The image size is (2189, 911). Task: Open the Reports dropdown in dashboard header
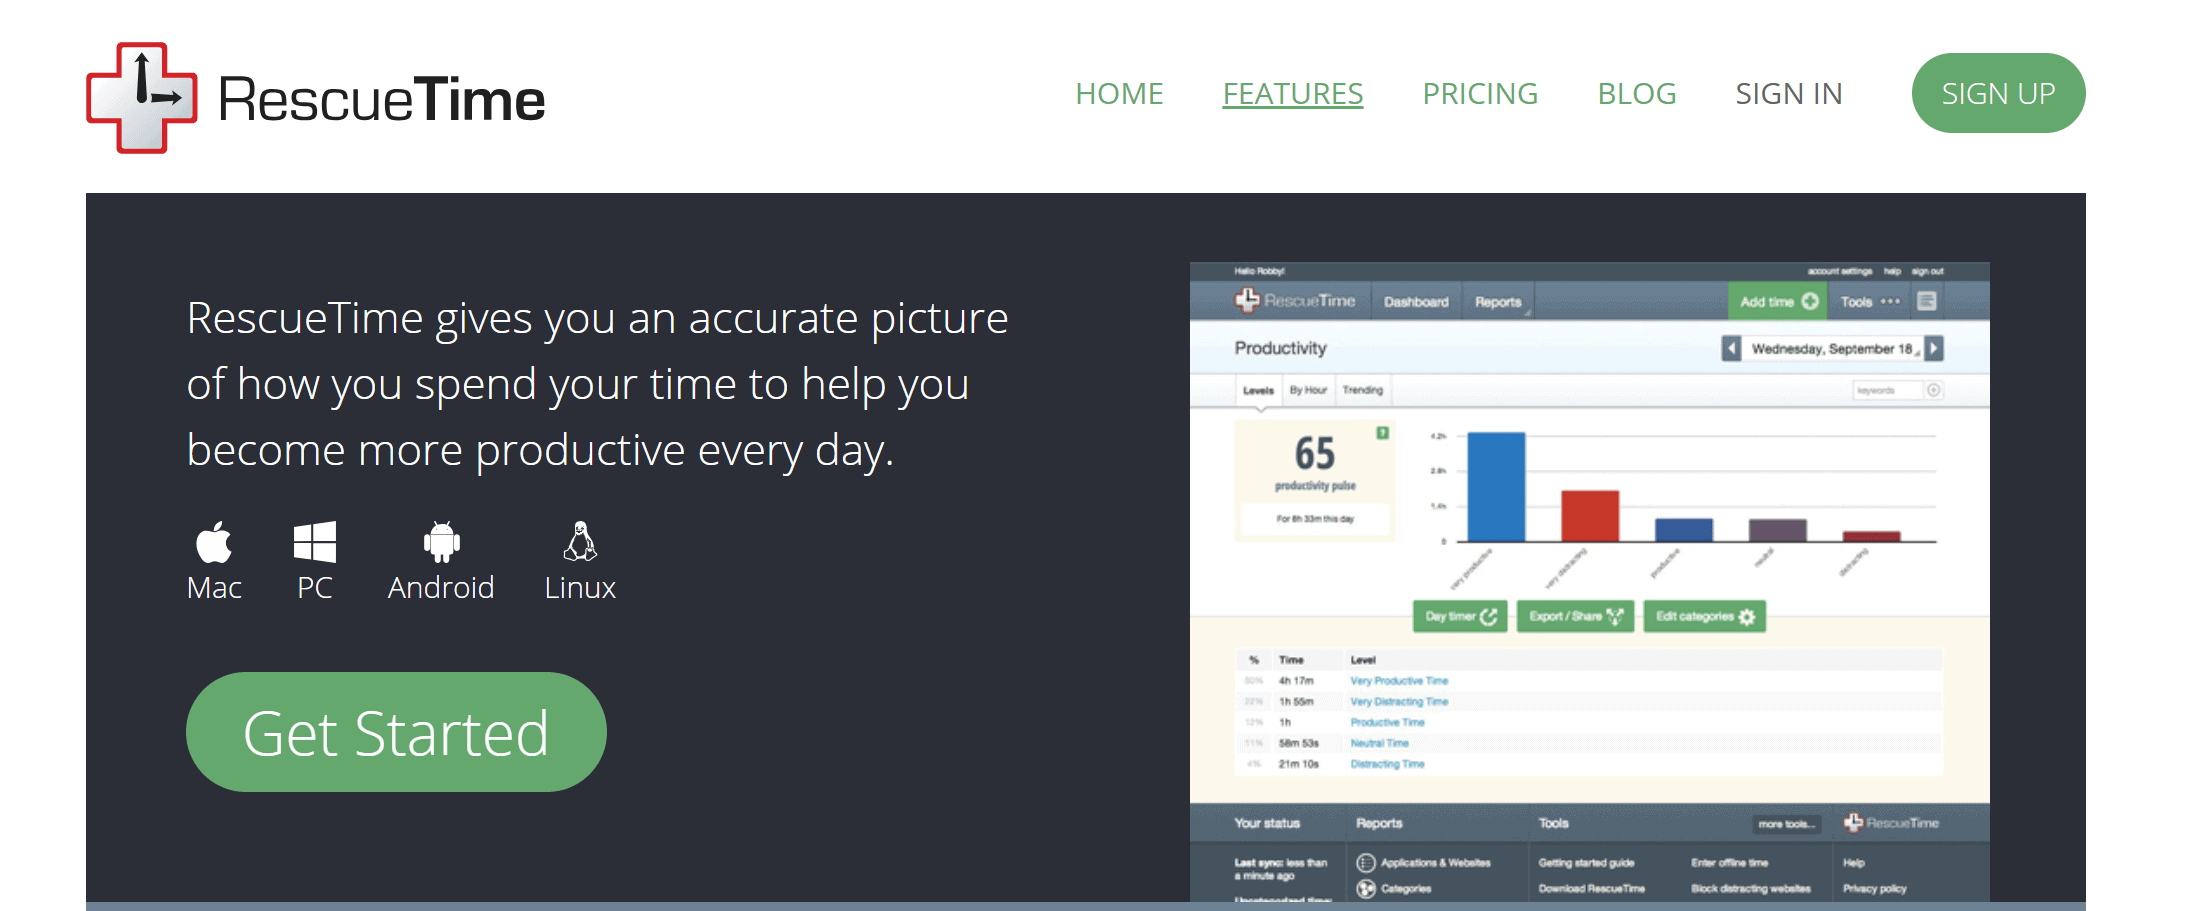[1498, 302]
